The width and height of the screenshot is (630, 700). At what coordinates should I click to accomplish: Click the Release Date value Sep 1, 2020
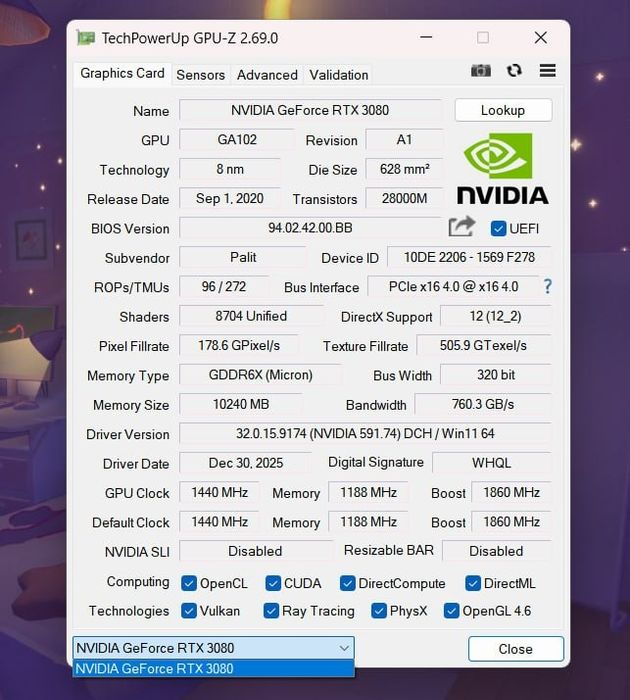click(x=230, y=199)
